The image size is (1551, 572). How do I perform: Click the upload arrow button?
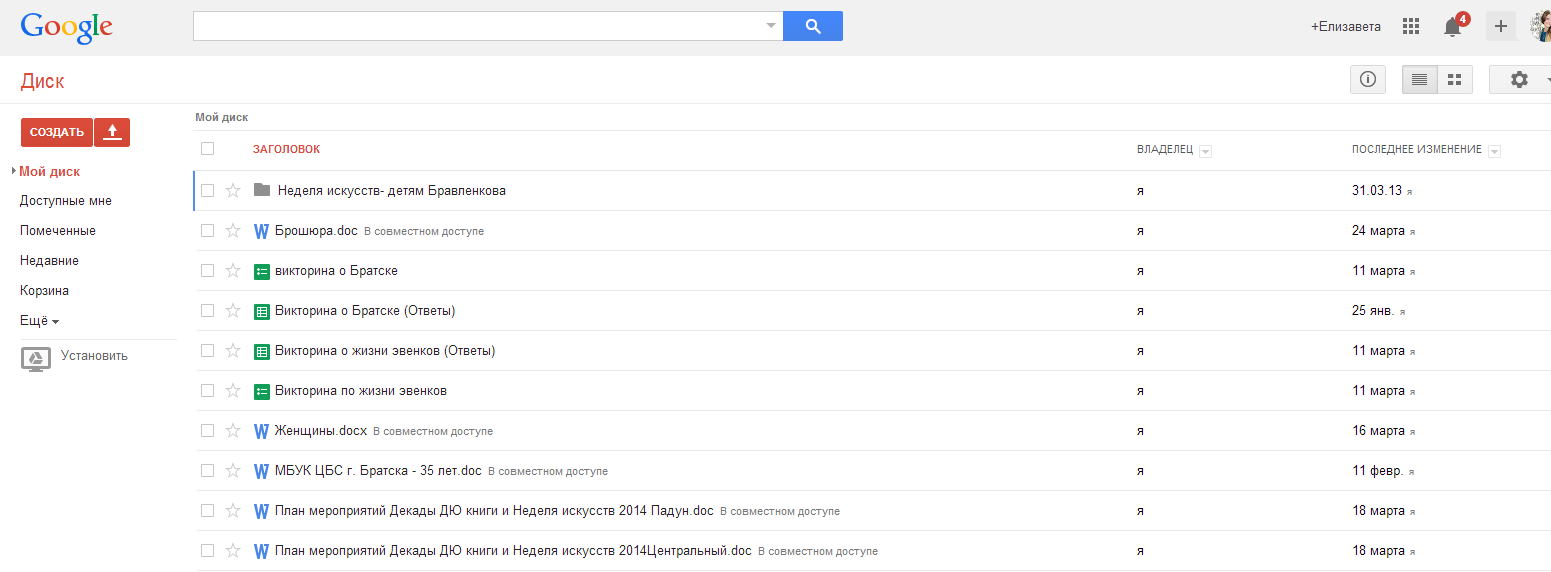(112, 132)
